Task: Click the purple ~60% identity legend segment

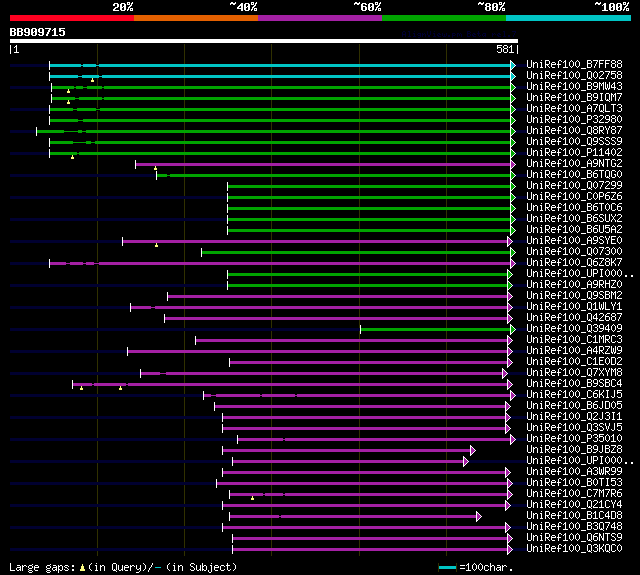Action: click(x=320, y=18)
